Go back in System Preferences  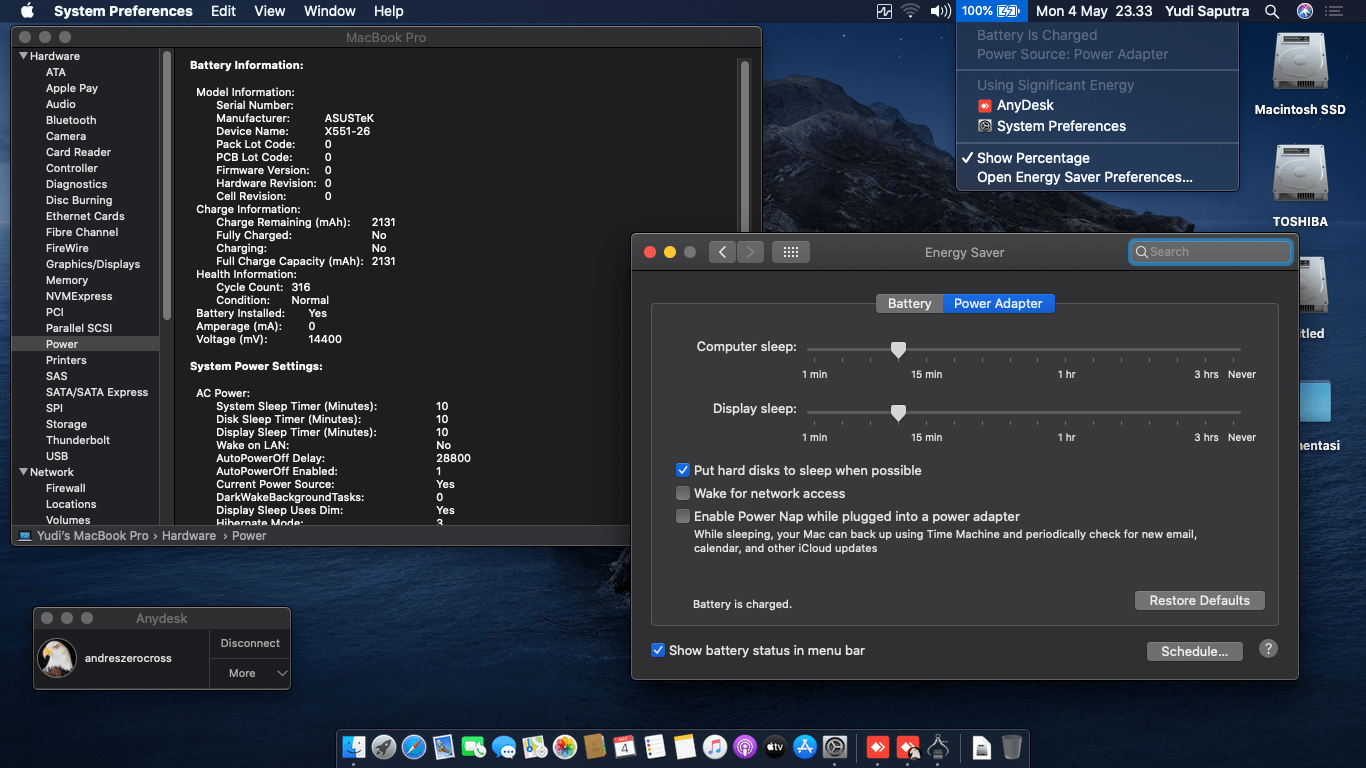(x=722, y=252)
